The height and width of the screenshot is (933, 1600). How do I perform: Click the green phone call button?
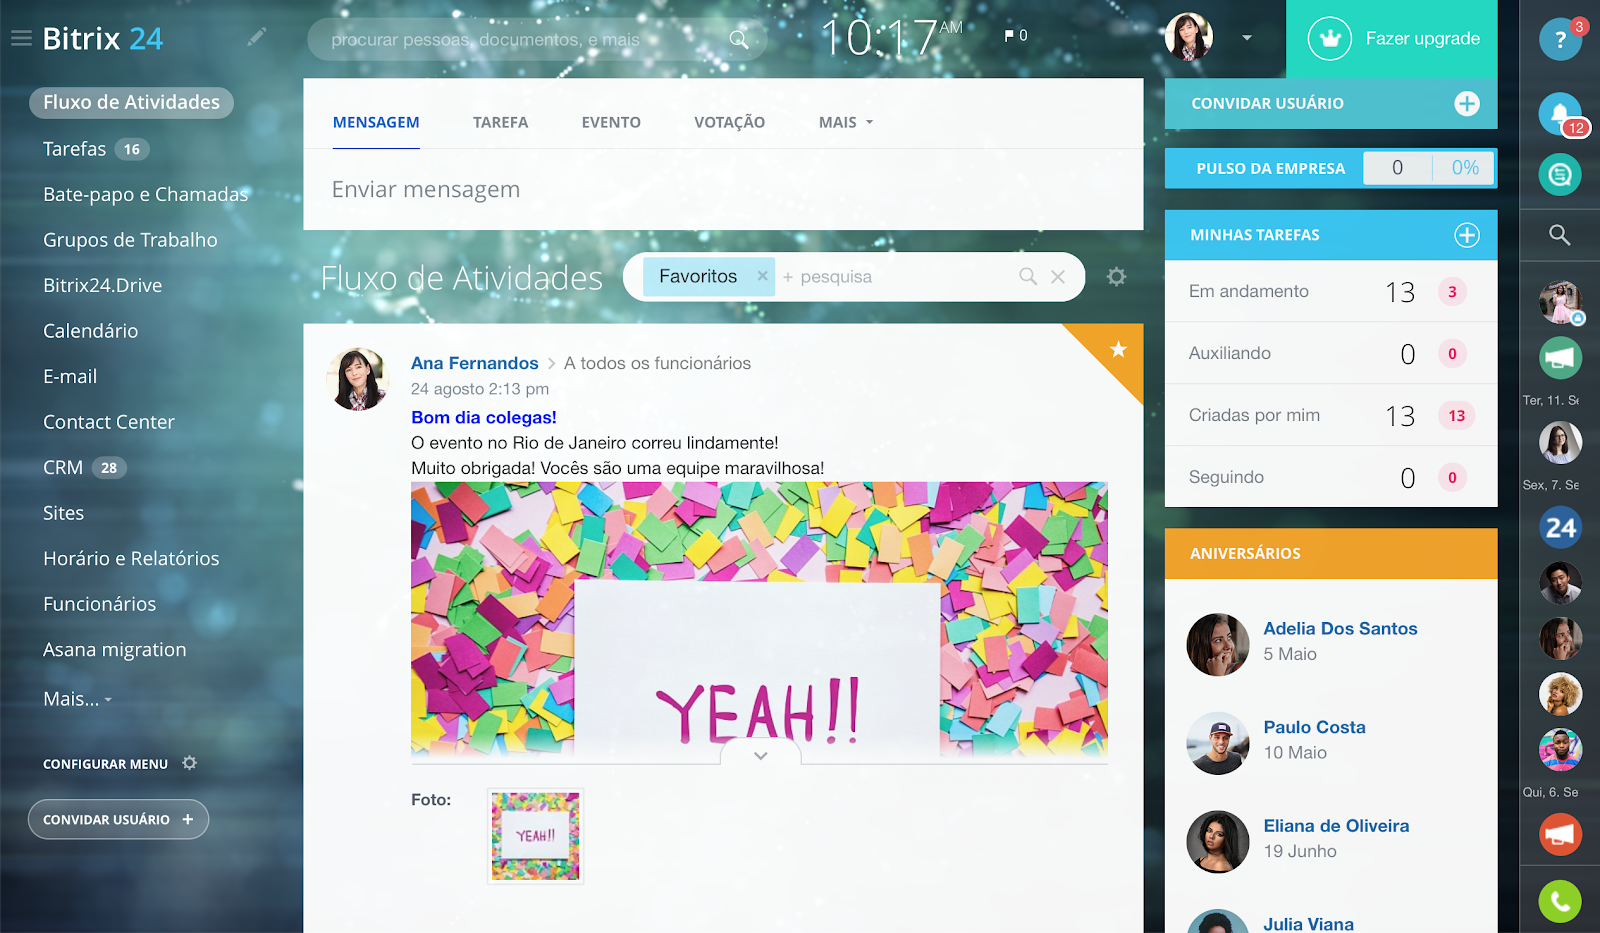click(1560, 902)
